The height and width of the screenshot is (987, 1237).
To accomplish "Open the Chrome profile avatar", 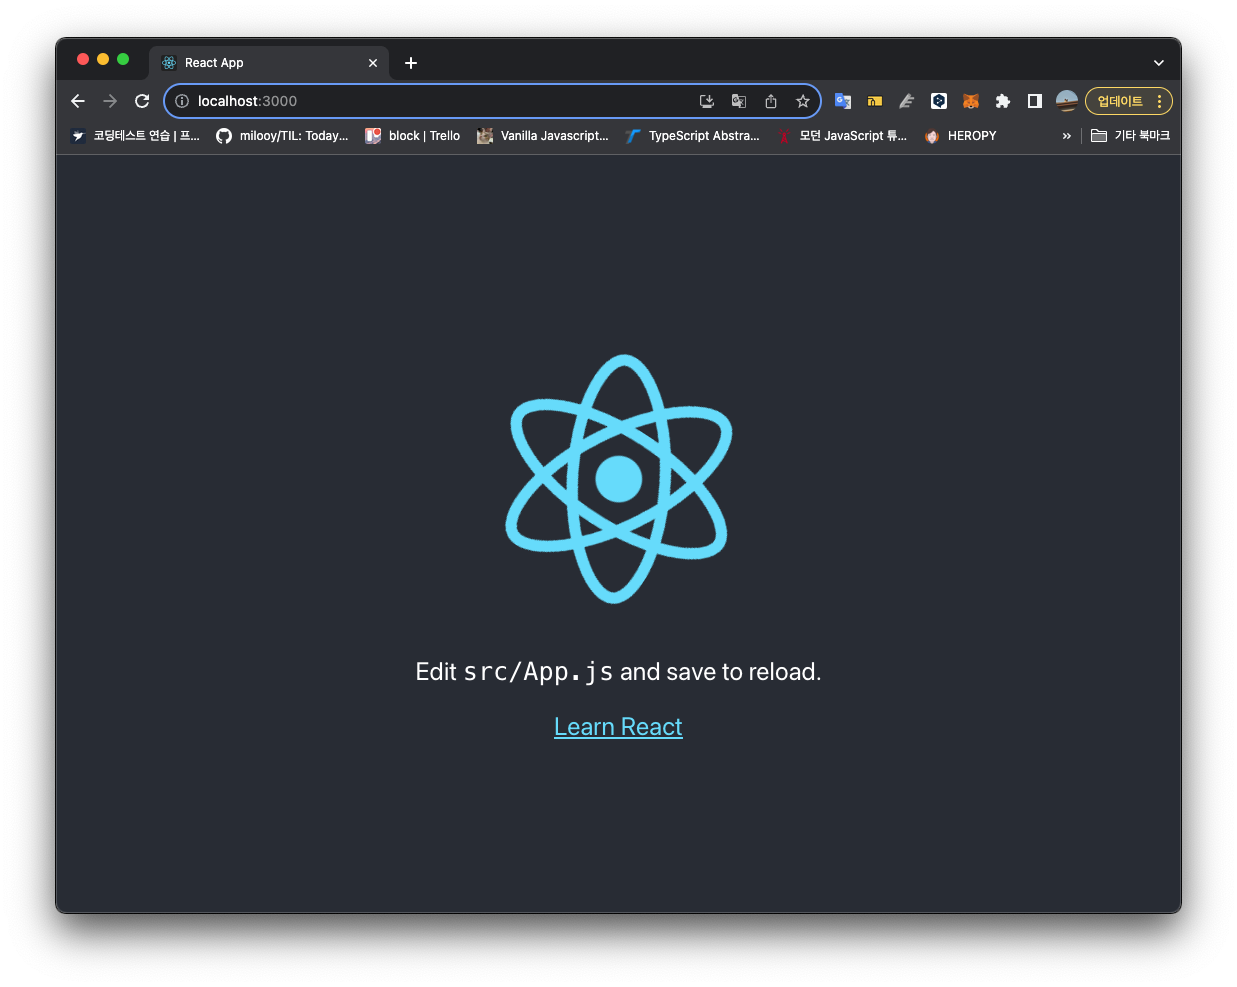I will [x=1067, y=101].
